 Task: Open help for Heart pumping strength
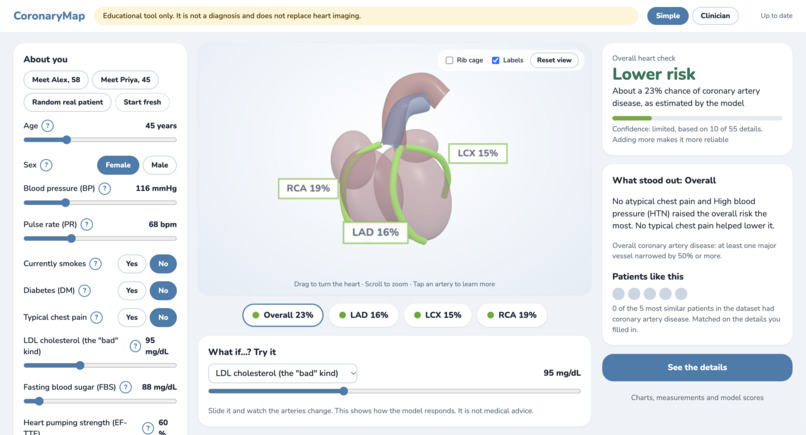(148, 428)
